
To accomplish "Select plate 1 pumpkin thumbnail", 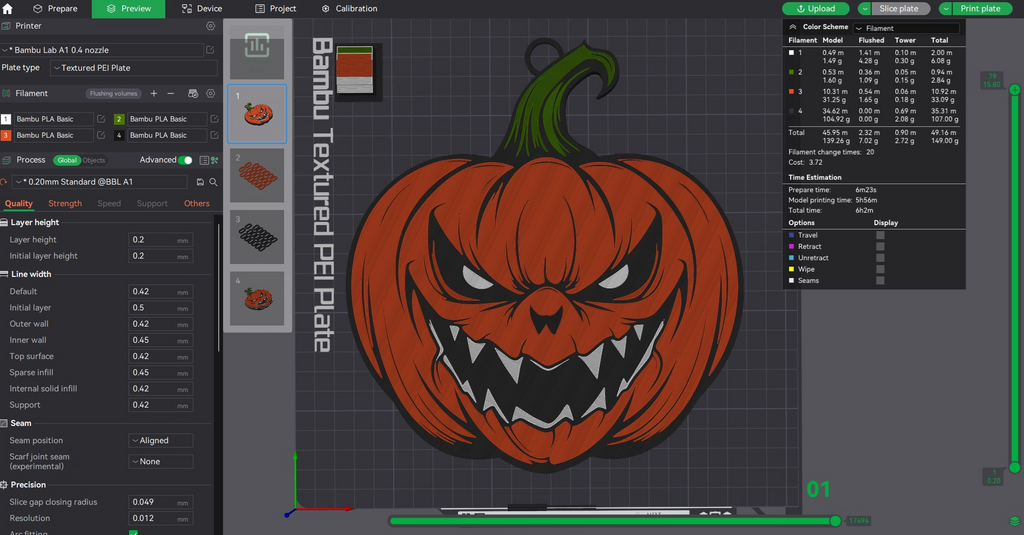I will (257, 114).
